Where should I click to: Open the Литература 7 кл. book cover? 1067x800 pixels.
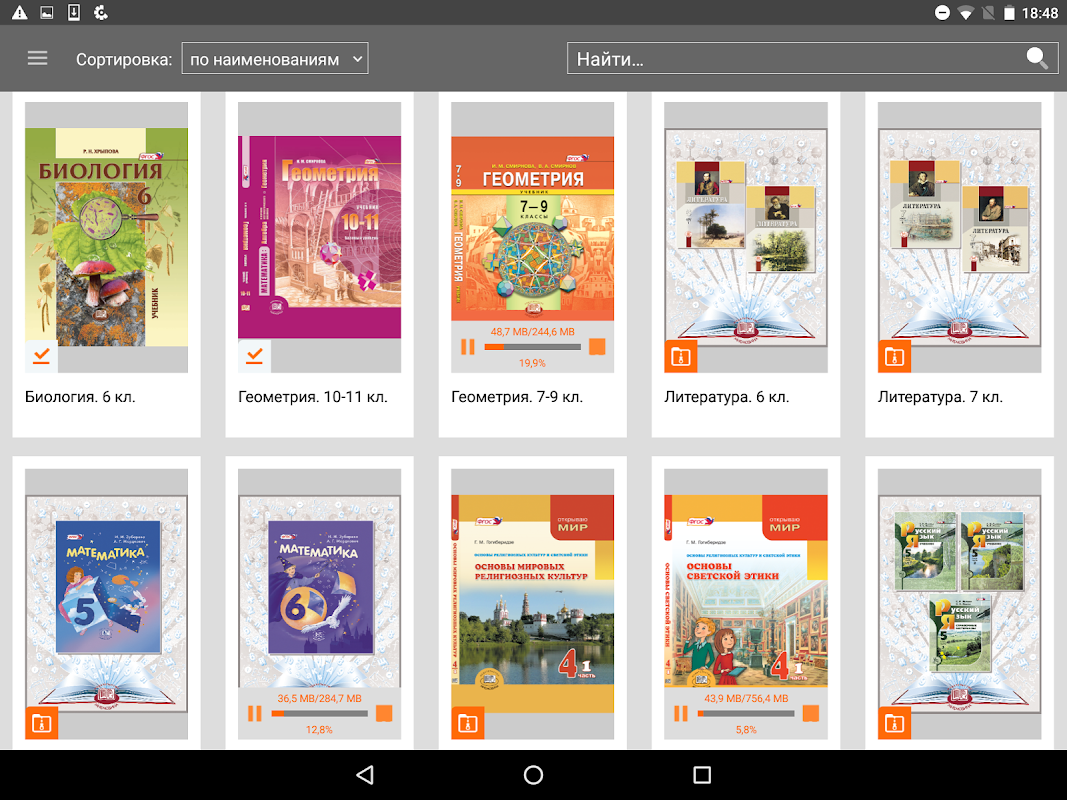pyautogui.click(x=959, y=237)
